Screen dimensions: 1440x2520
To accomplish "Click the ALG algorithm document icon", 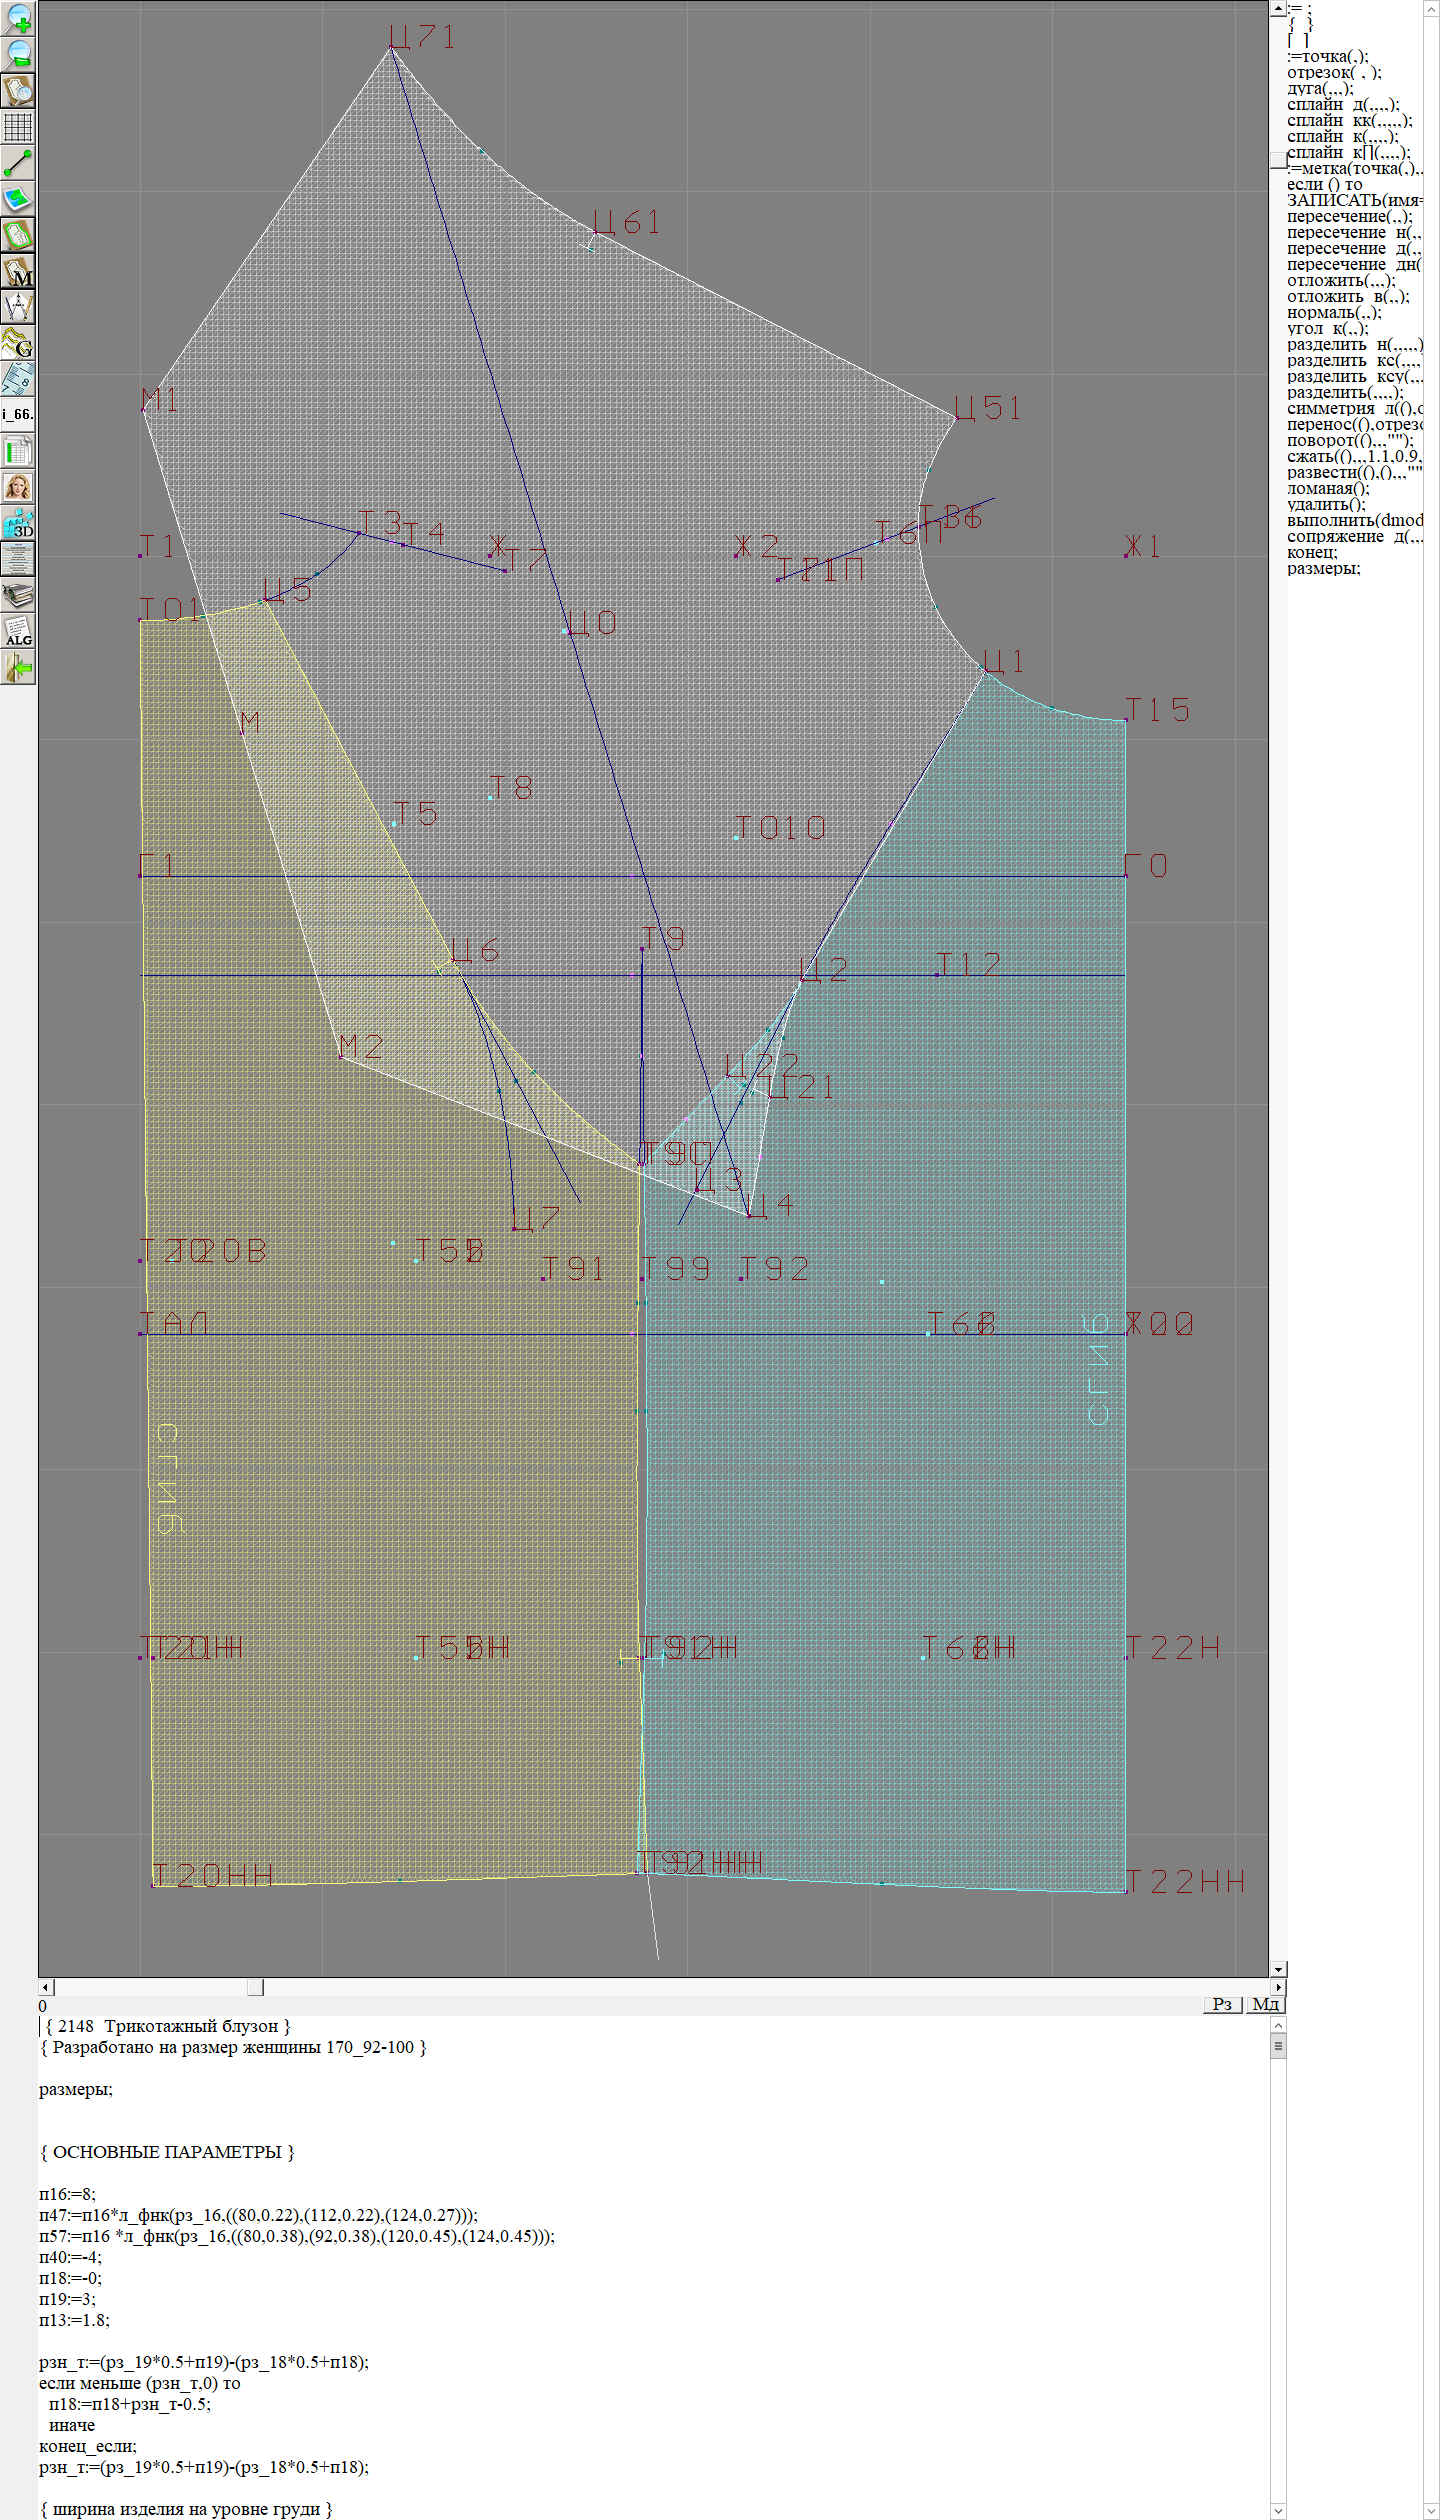I will [18, 632].
